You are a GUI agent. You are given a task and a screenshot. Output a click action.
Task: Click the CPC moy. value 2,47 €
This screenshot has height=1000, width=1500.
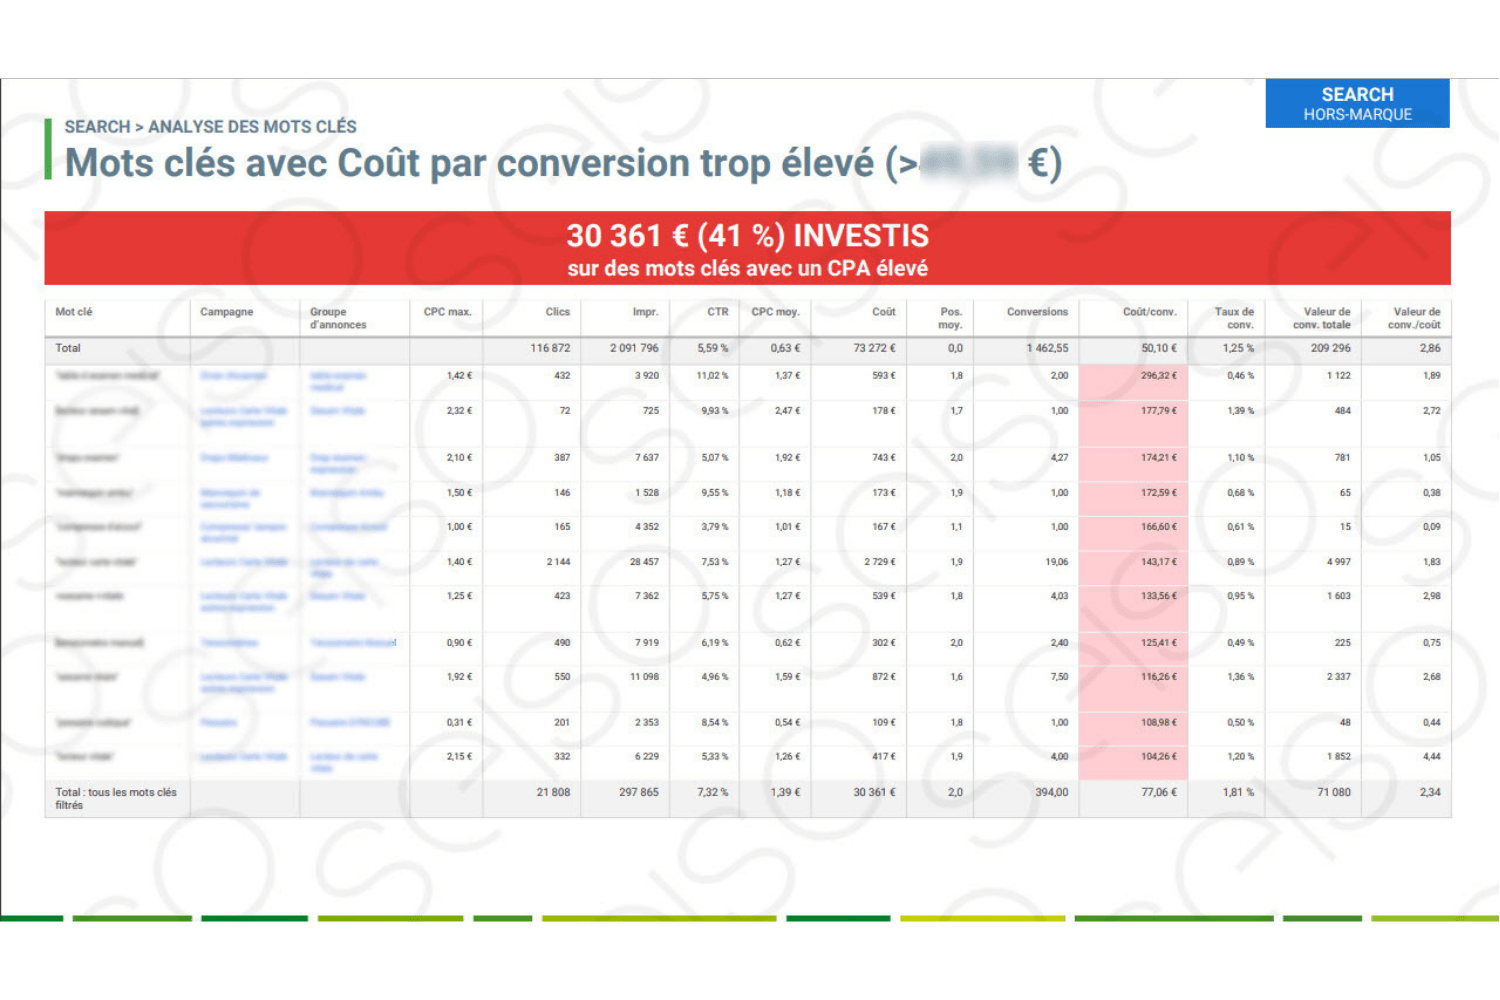point(788,411)
